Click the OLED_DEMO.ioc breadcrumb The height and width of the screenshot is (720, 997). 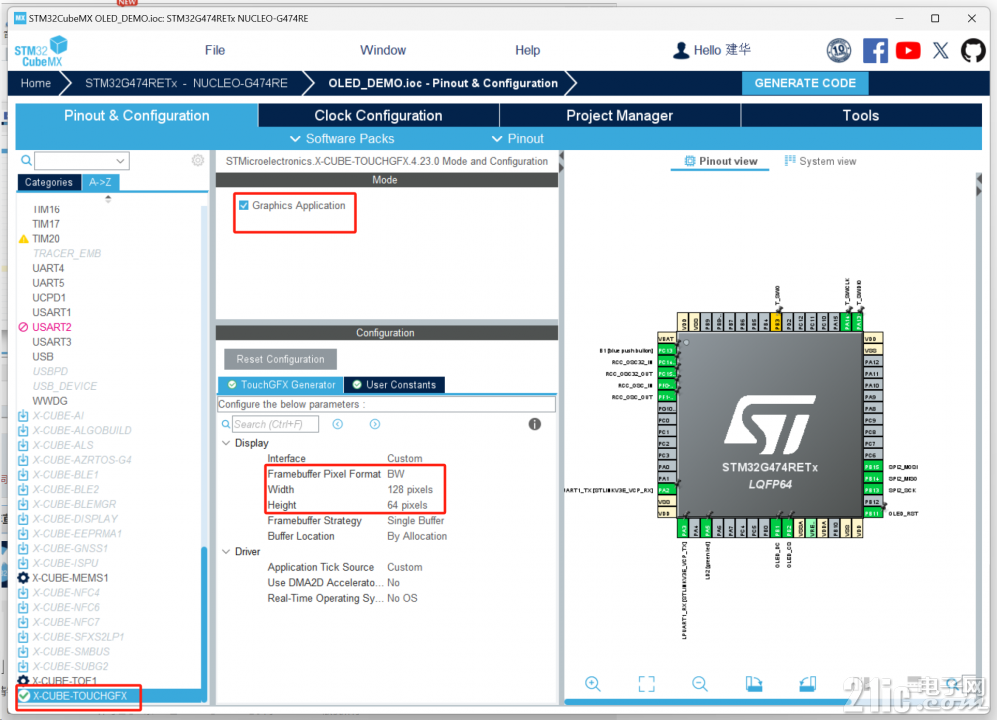coord(443,83)
